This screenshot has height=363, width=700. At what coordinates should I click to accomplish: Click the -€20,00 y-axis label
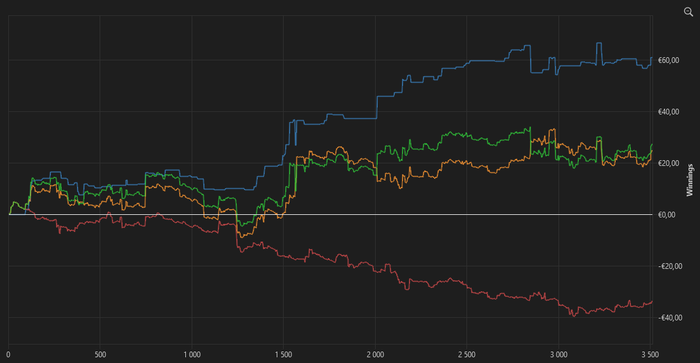(670, 266)
